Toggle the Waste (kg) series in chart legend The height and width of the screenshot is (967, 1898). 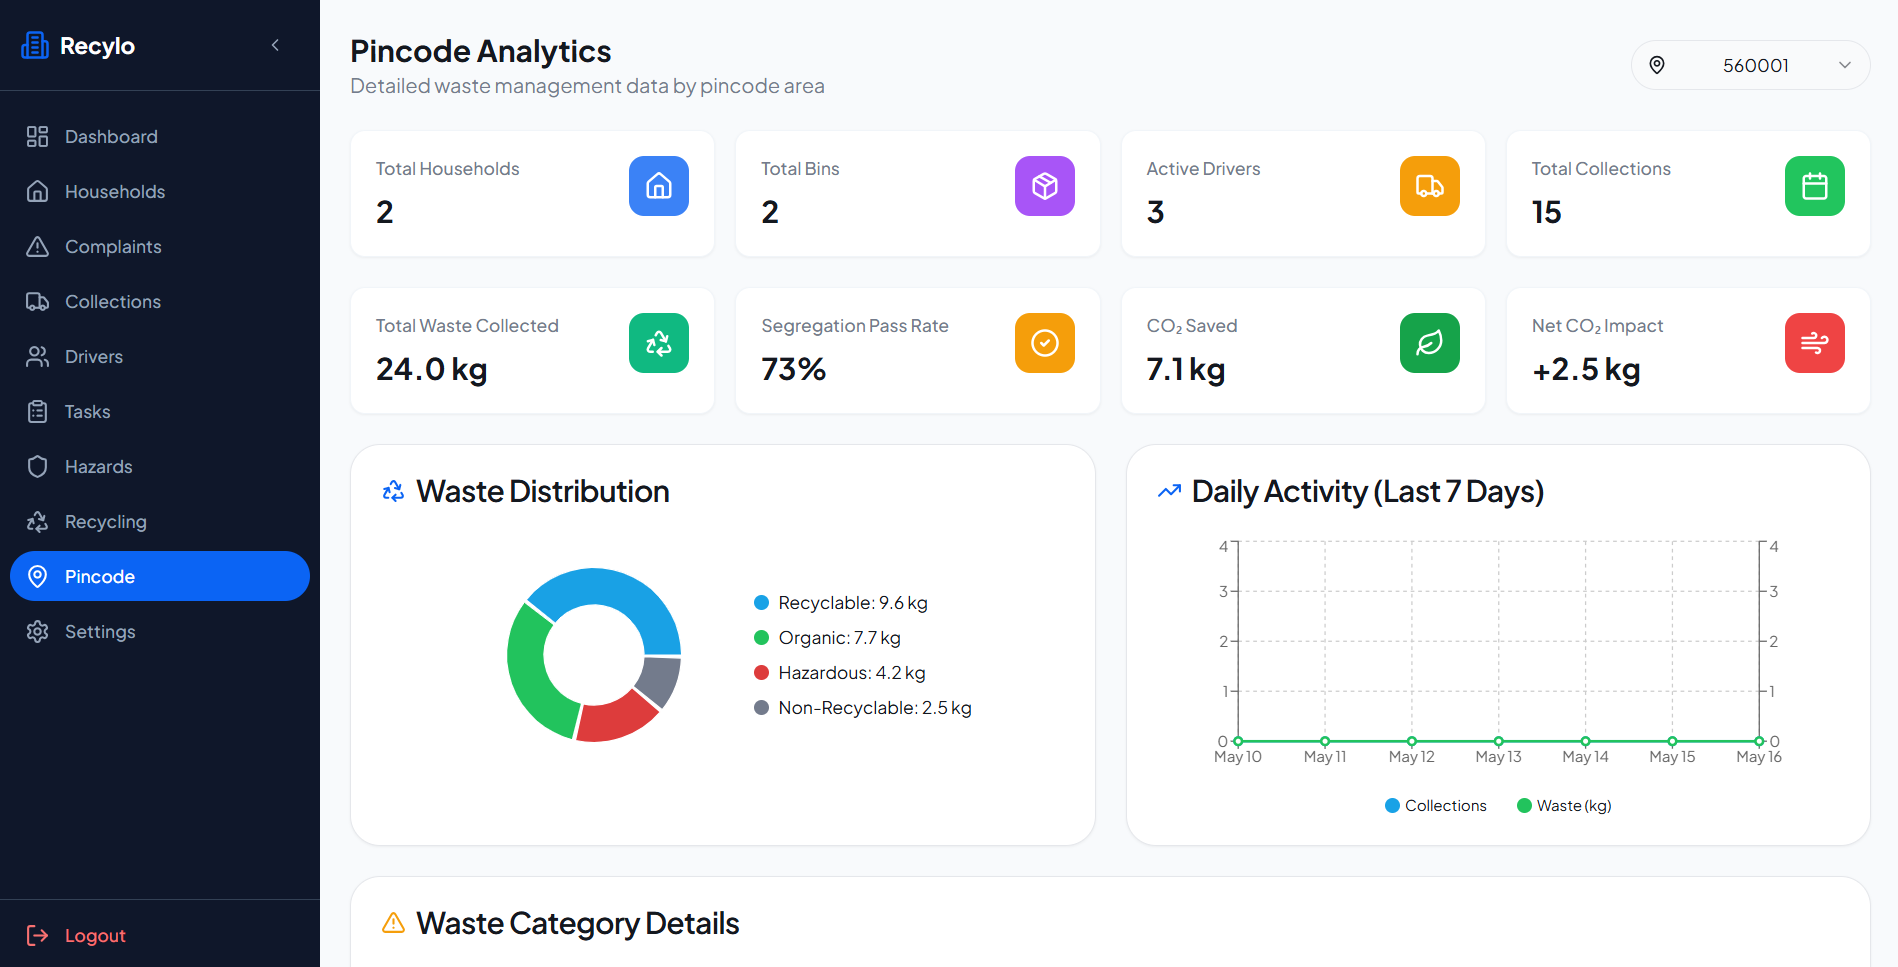pyautogui.click(x=1565, y=806)
